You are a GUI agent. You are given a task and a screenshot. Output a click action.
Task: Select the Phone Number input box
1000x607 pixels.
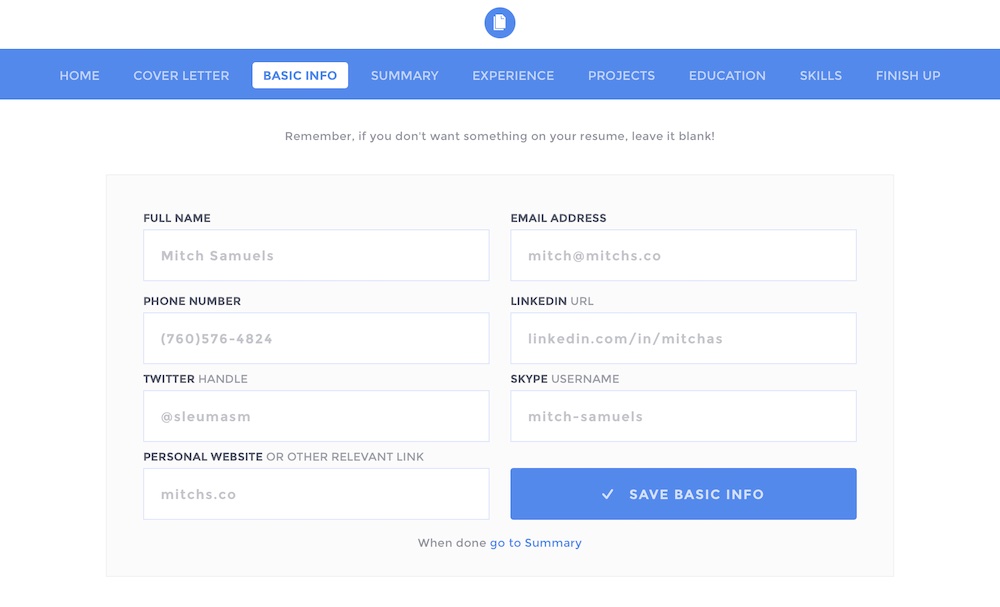316,338
